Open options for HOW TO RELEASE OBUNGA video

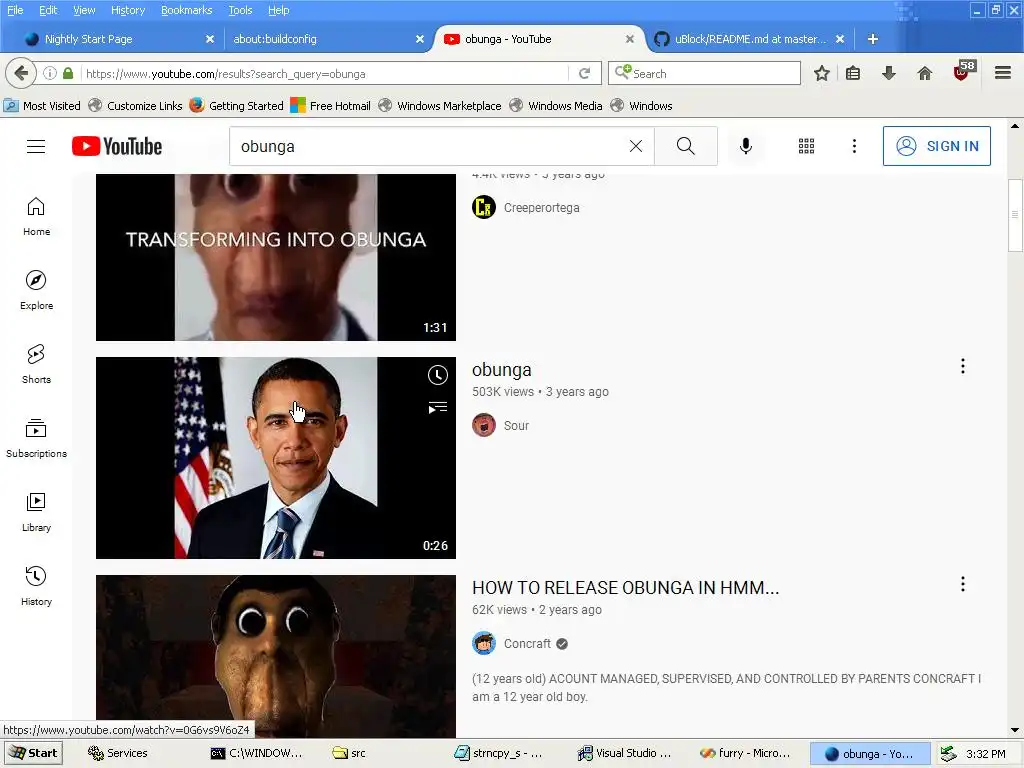963,584
